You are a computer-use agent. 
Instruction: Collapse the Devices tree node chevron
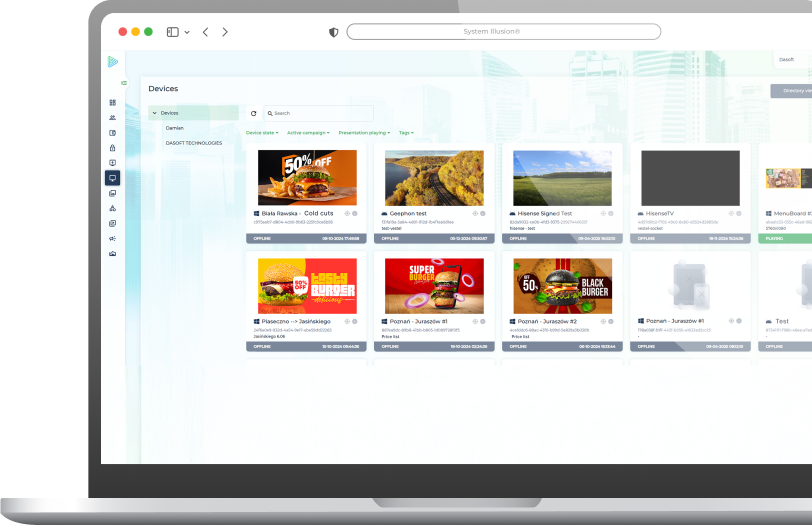click(154, 113)
